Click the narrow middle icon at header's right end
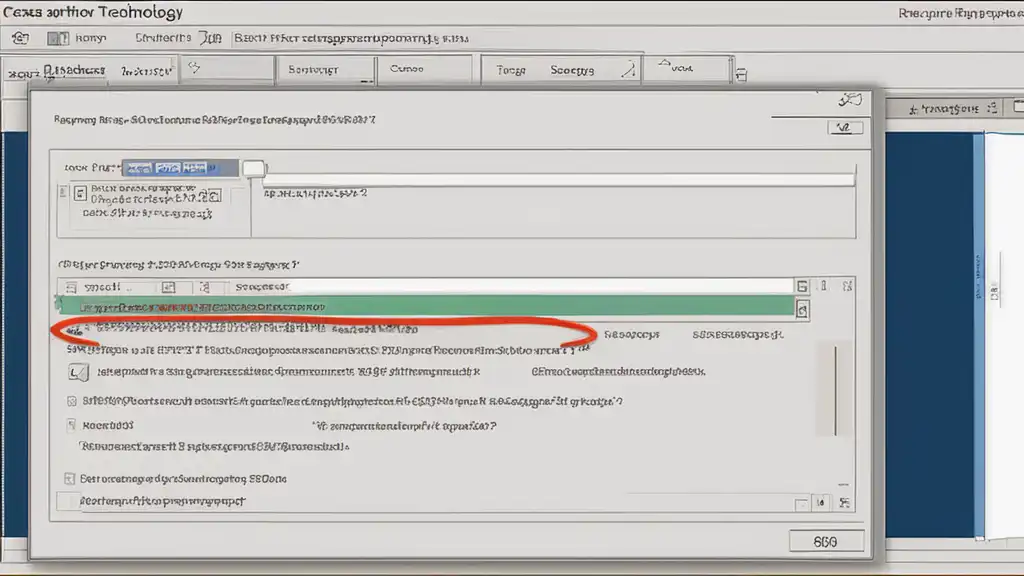This screenshot has width=1024, height=576. [x=824, y=285]
